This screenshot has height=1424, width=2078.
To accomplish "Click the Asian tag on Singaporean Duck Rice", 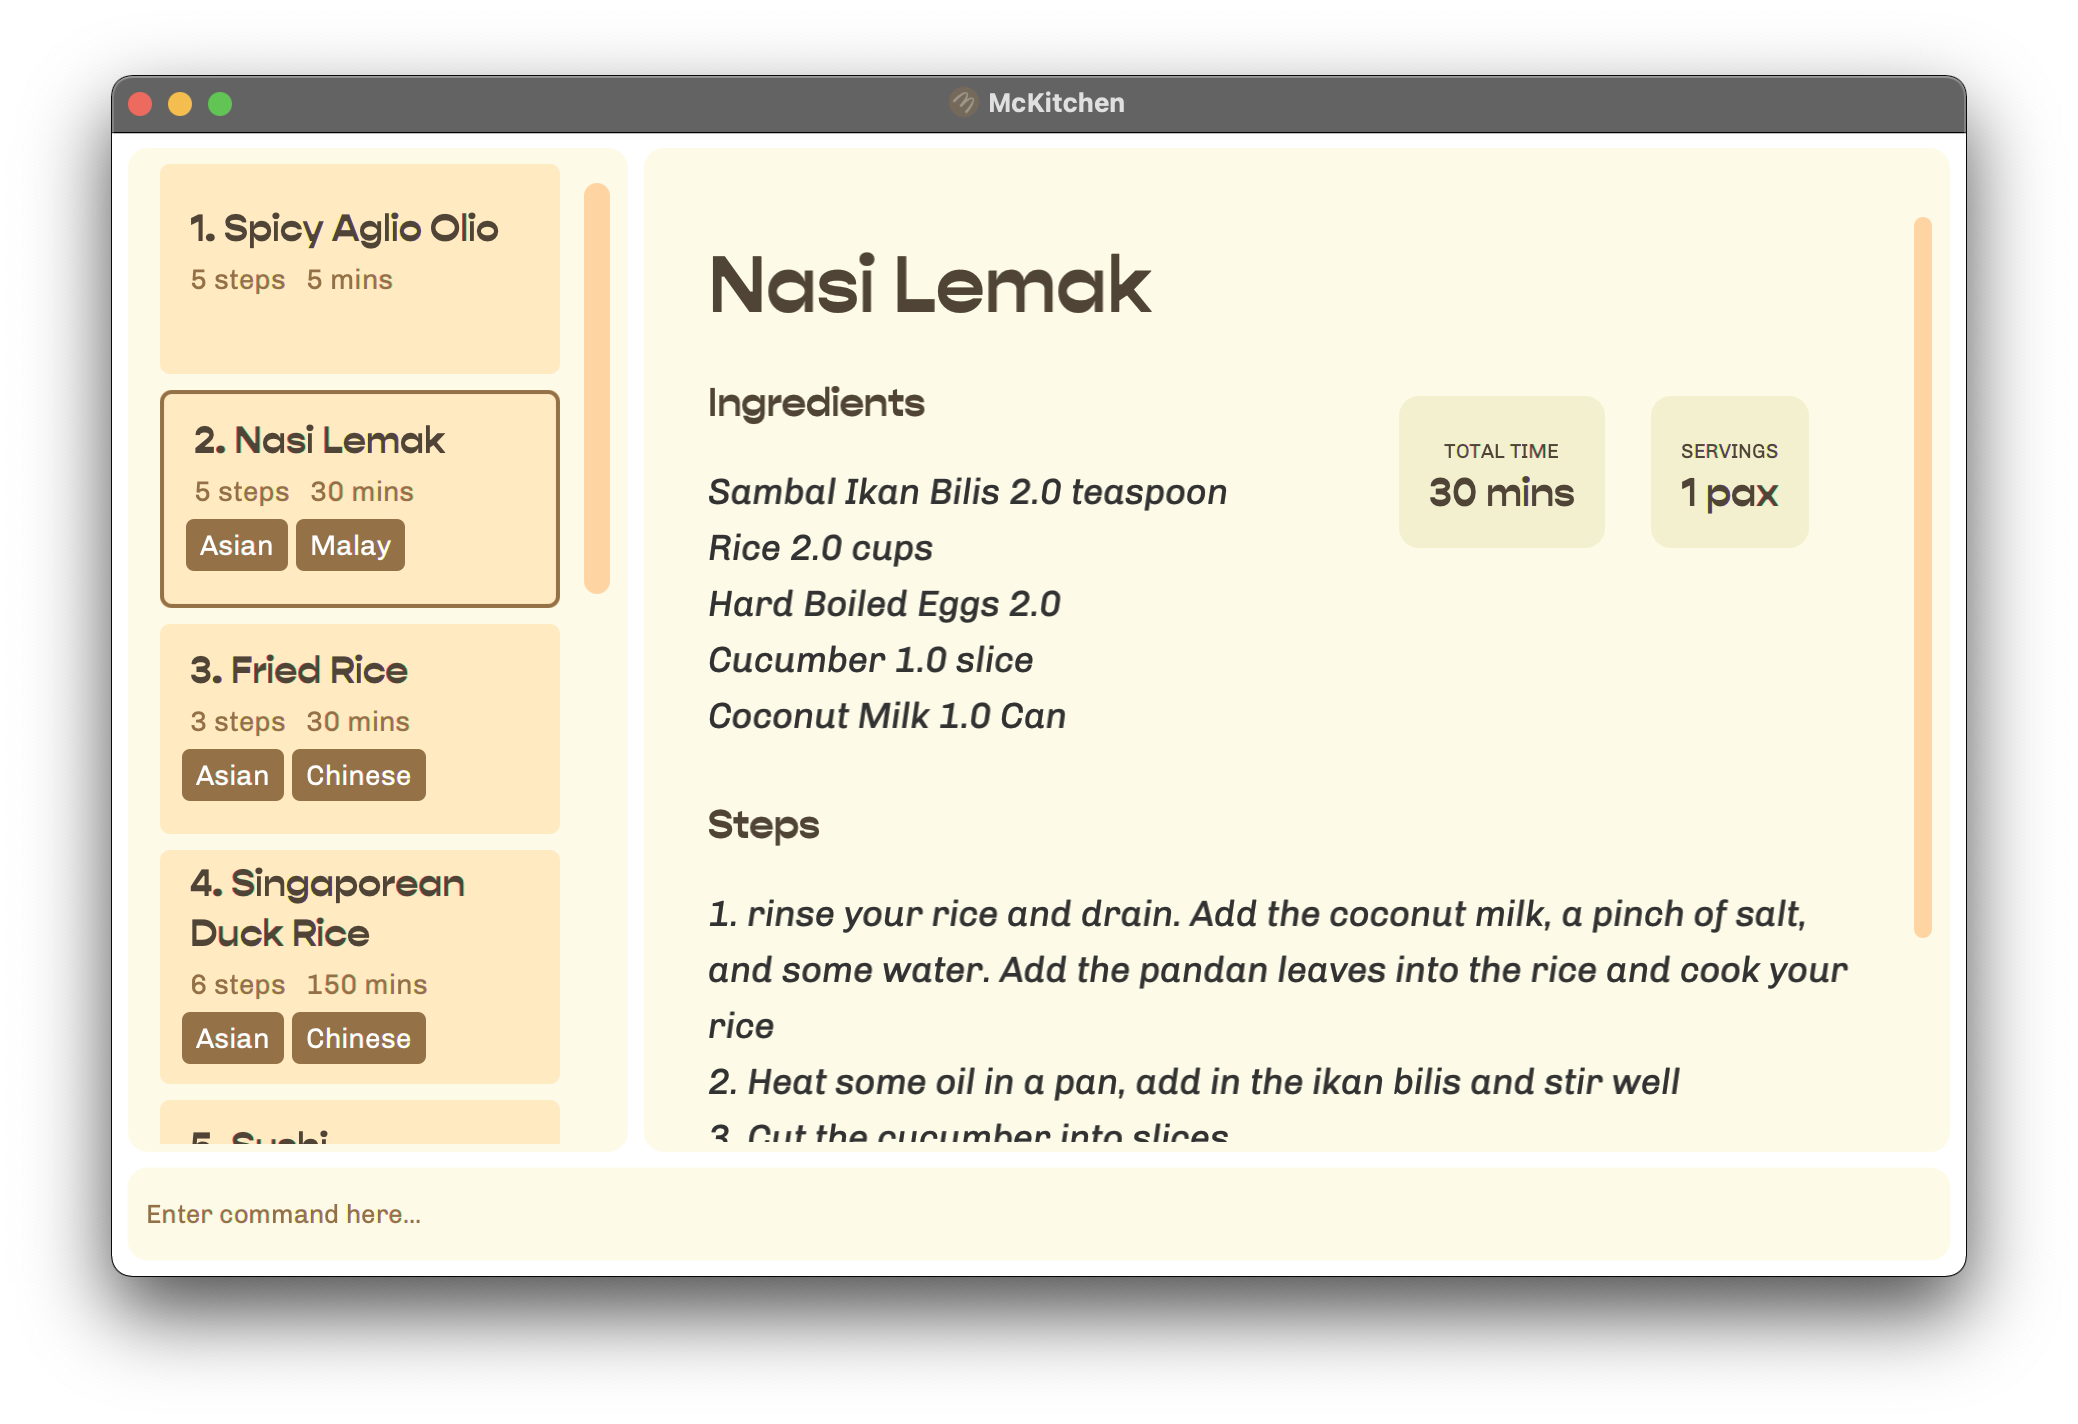I will click(x=232, y=1039).
